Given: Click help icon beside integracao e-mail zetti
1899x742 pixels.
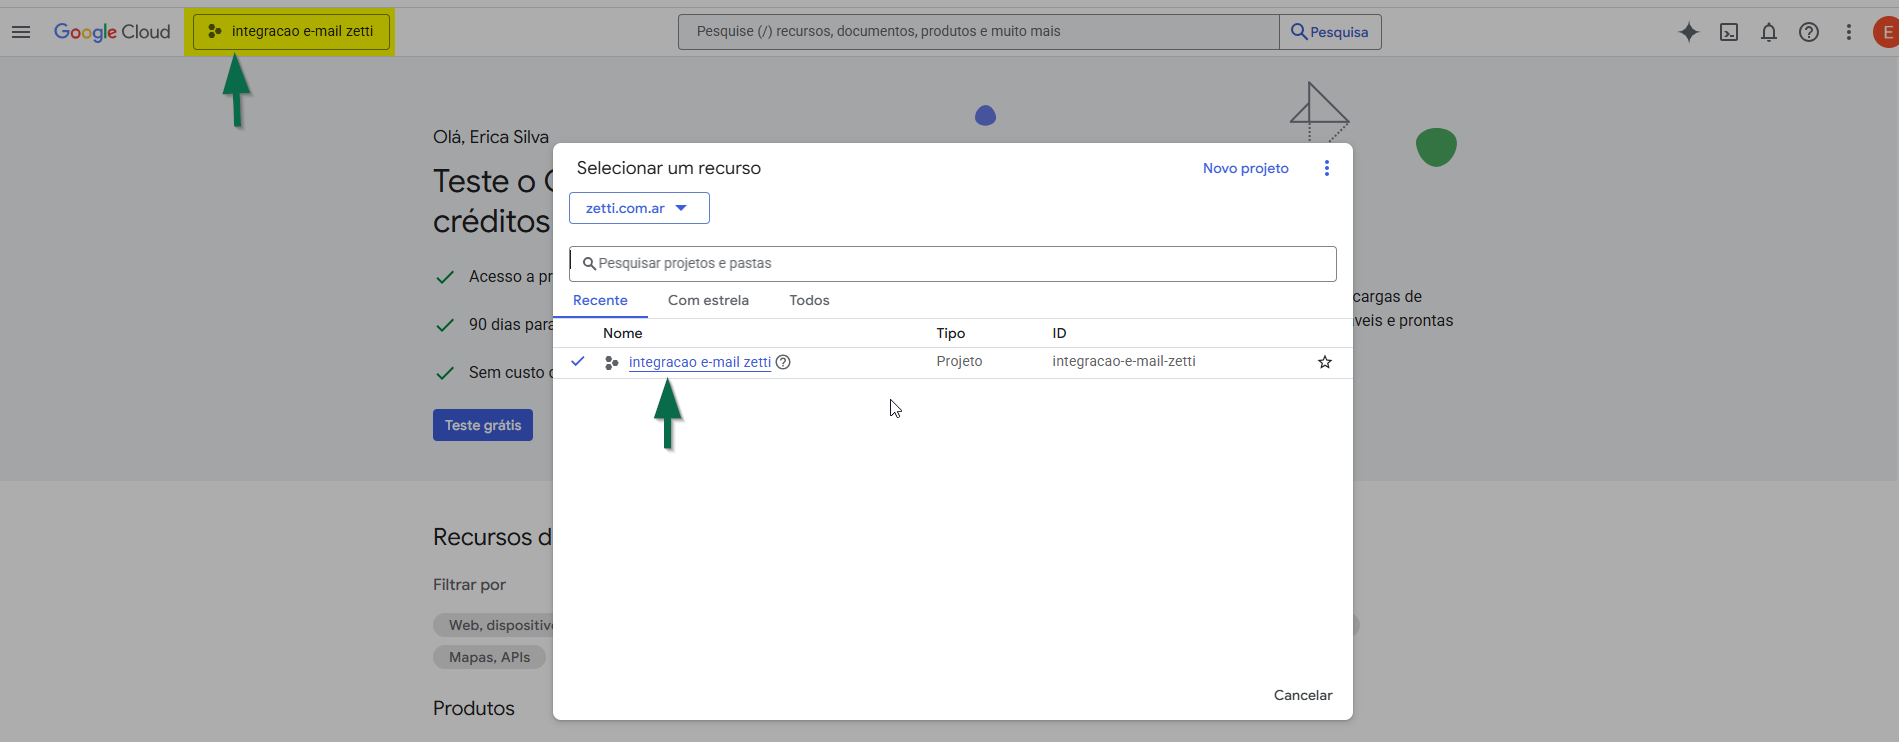Looking at the screenshot, I should (x=783, y=362).
